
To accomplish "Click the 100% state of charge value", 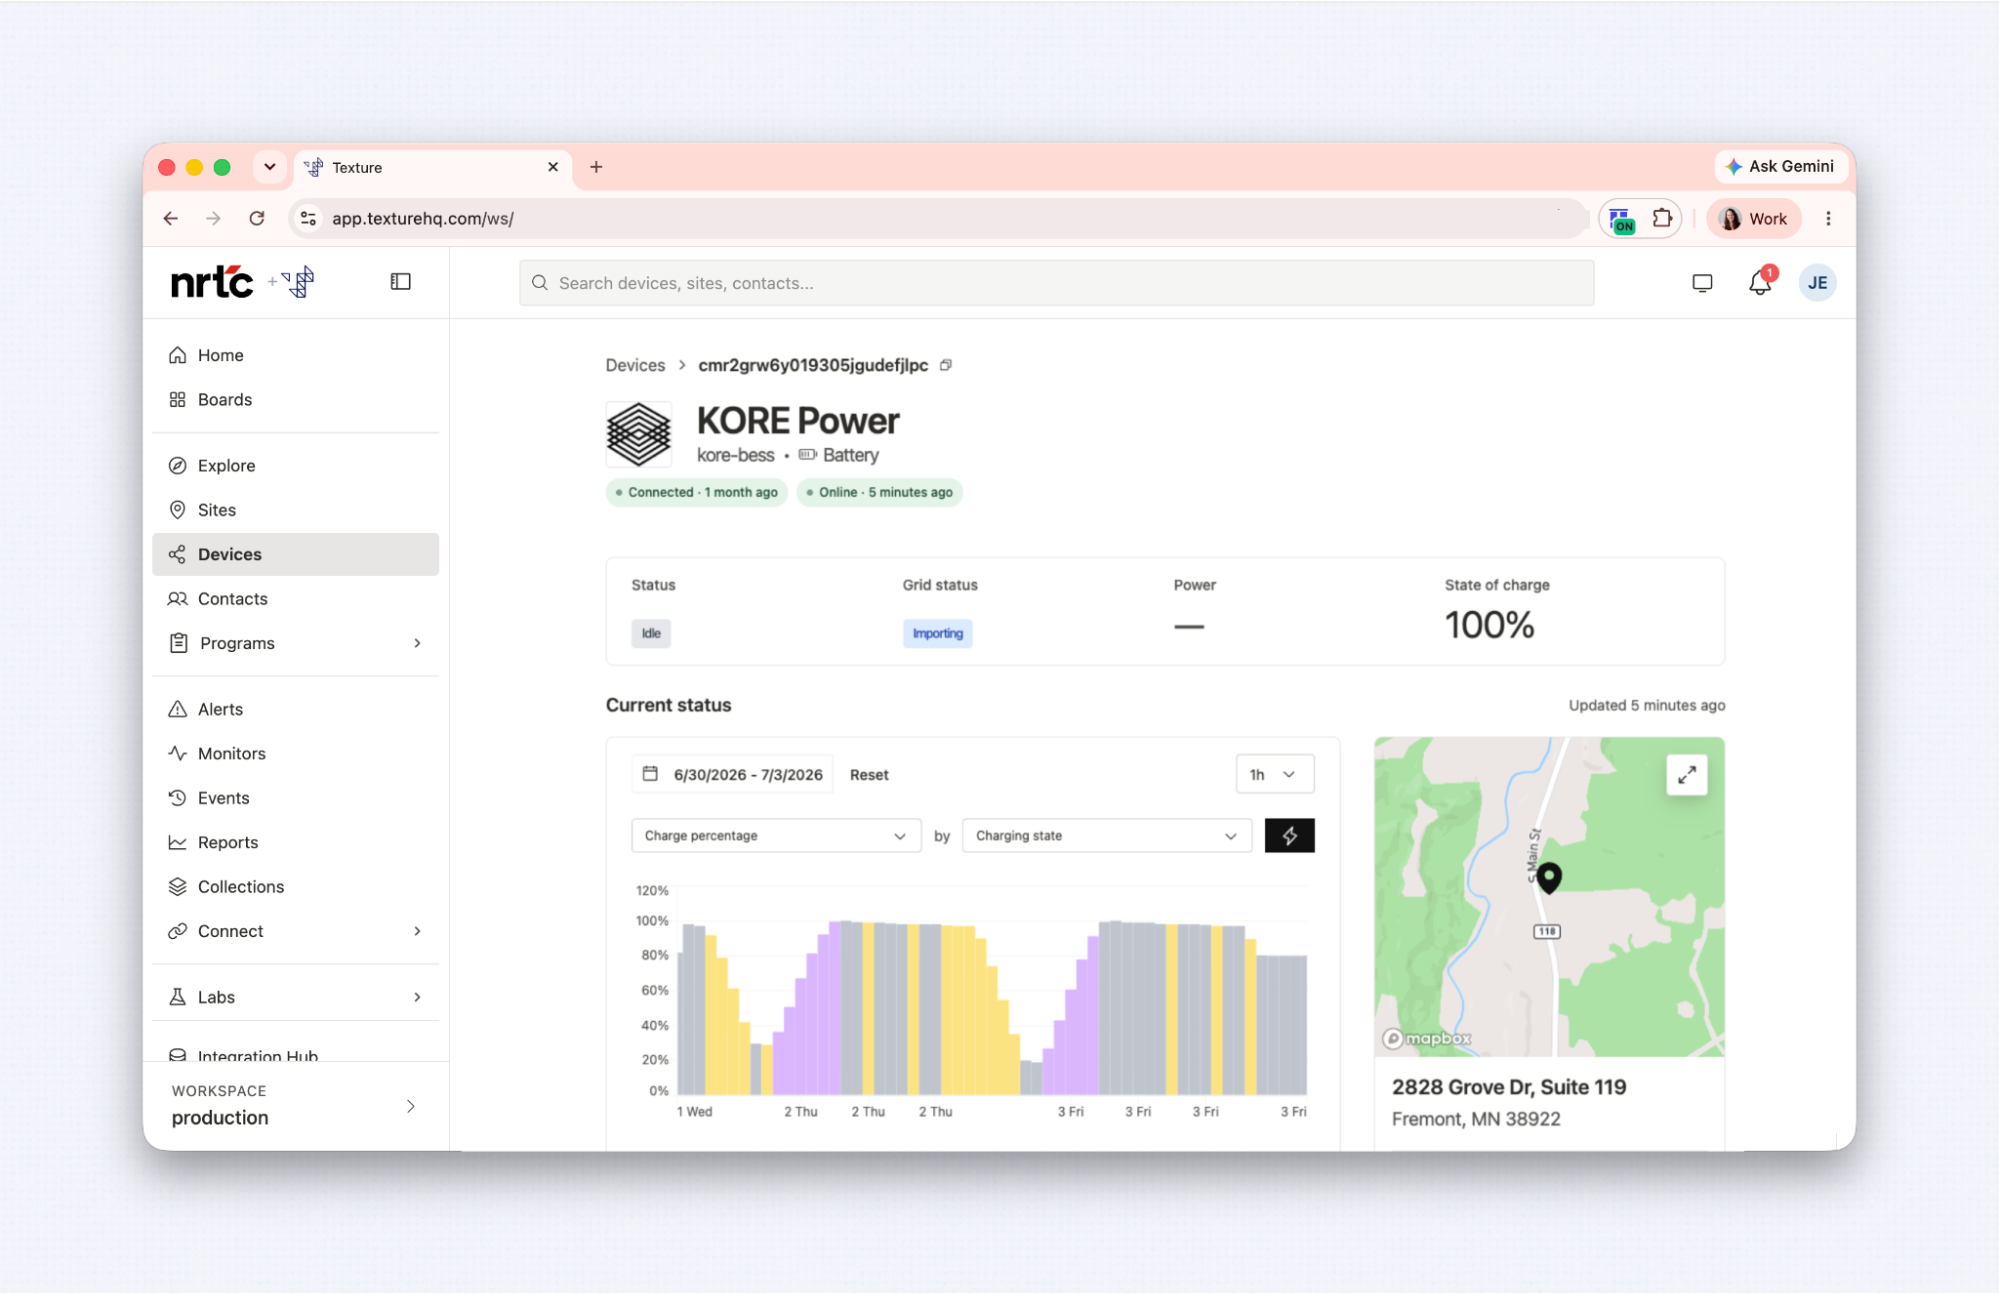I will coord(1489,626).
